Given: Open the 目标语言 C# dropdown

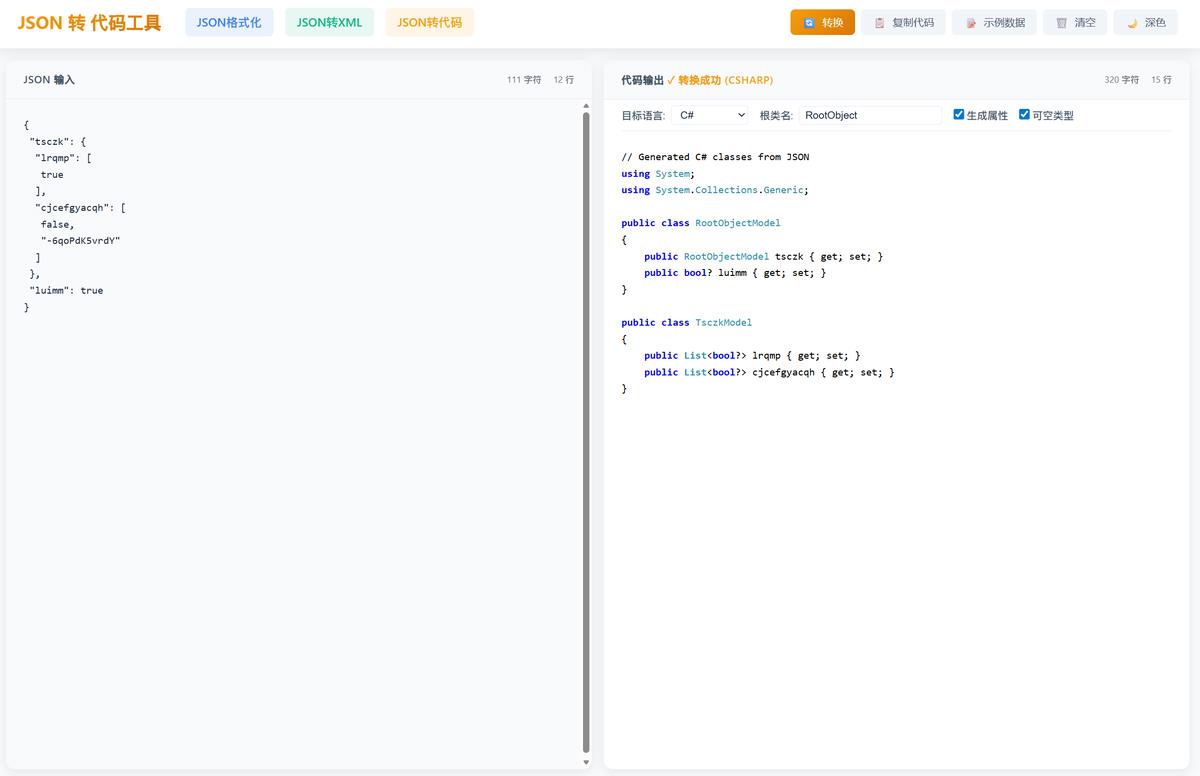Looking at the screenshot, I should [x=710, y=115].
